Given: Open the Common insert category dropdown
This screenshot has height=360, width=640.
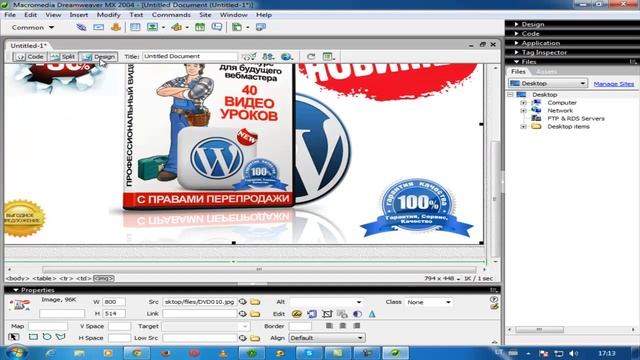Looking at the screenshot, I should (x=33, y=27).
